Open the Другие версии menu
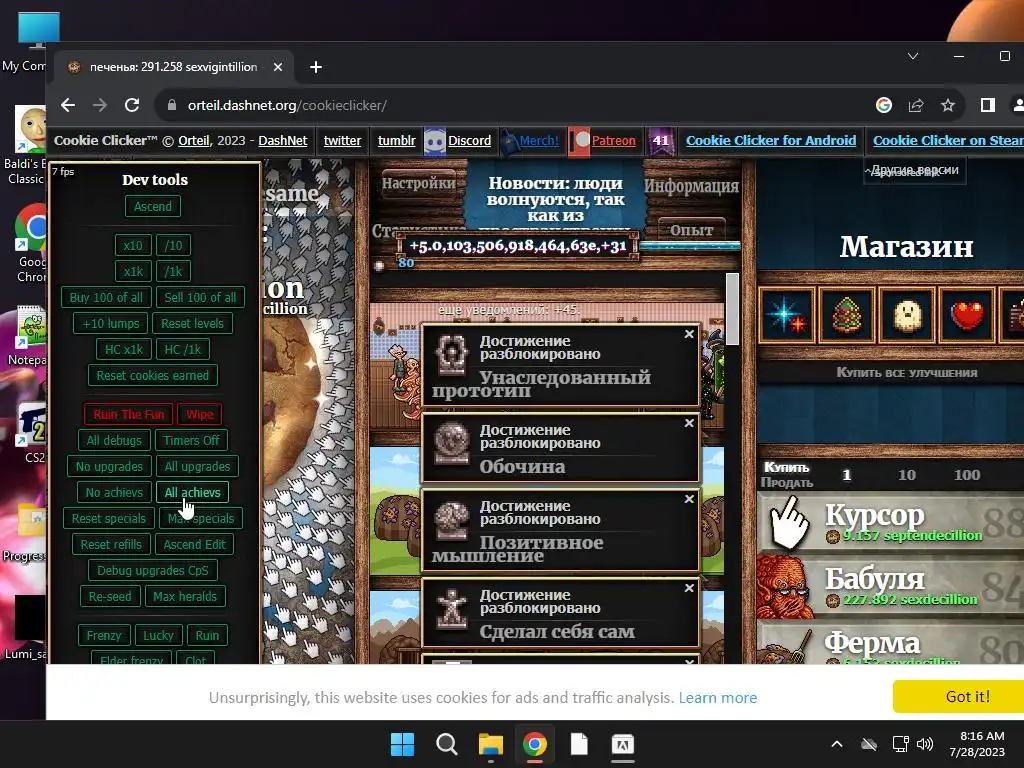This screenshot has height=768, width=1024. 915,170
